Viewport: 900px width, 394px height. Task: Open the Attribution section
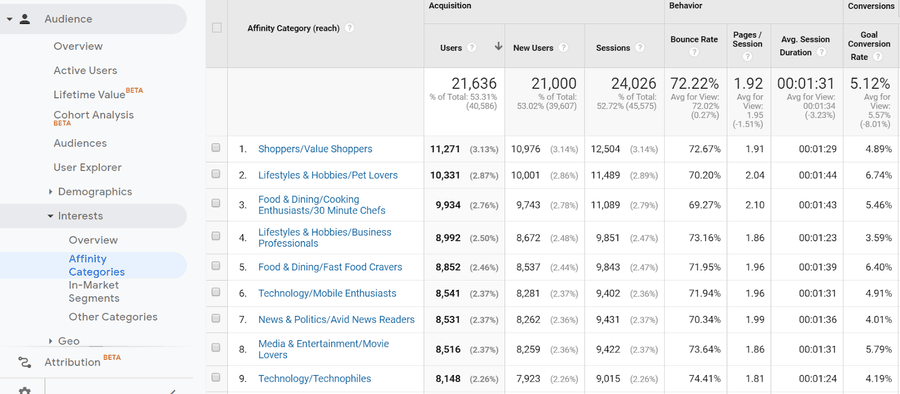pos(72,362)
